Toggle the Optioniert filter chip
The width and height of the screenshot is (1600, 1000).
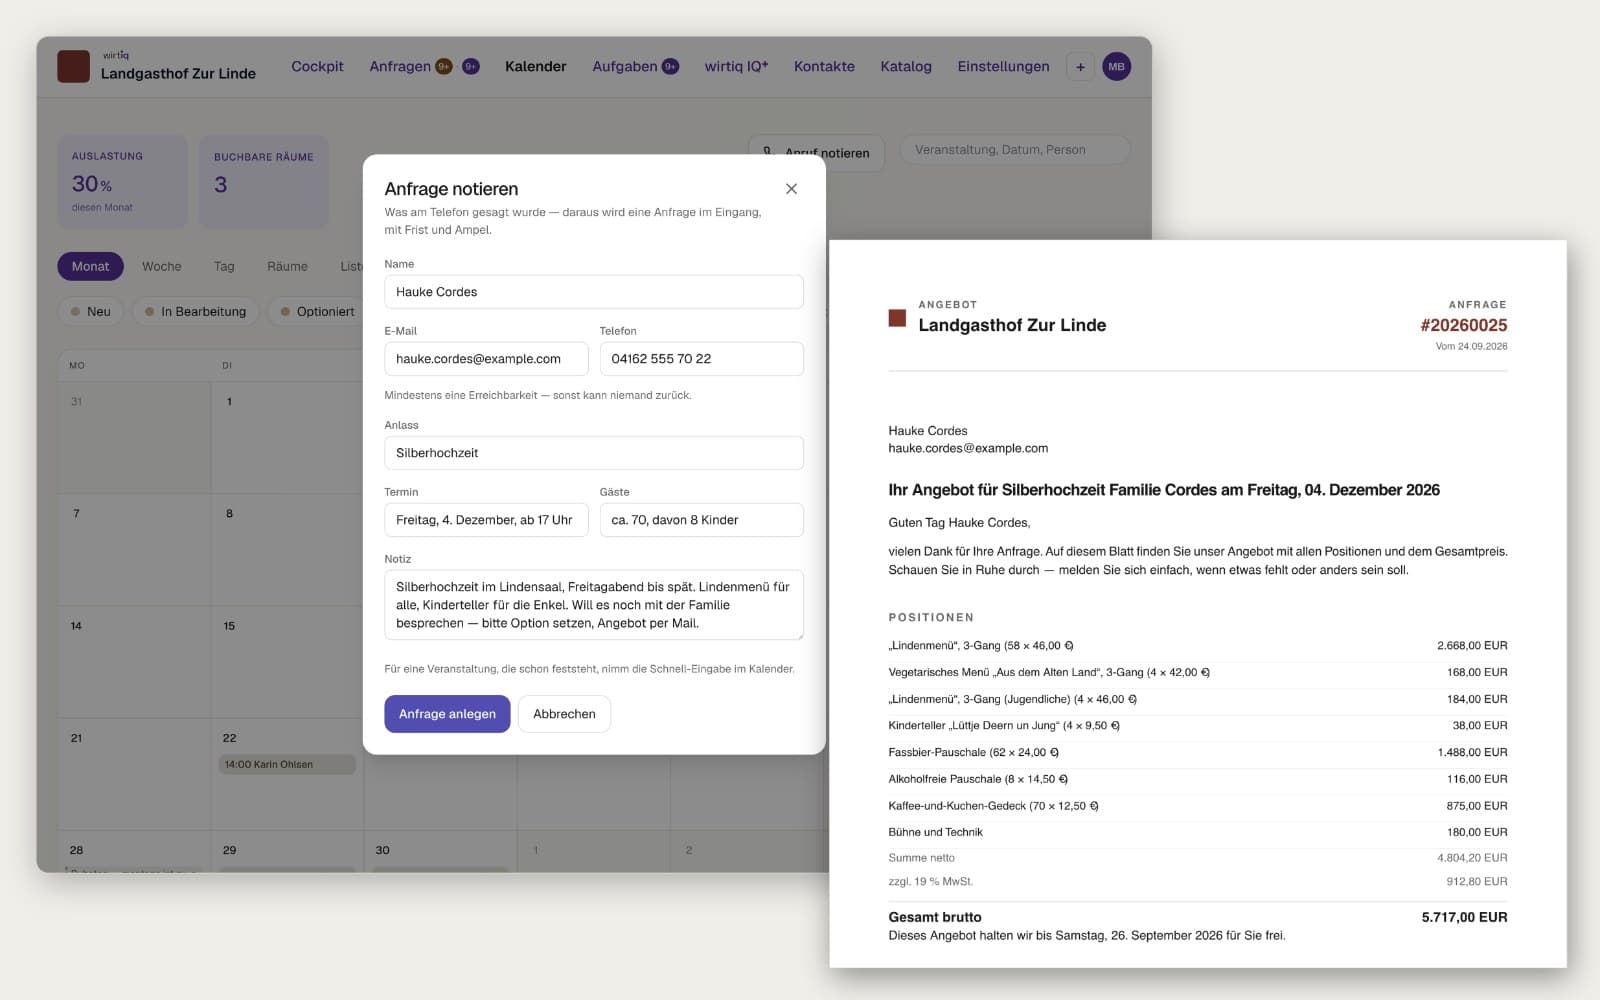(317, 311)
